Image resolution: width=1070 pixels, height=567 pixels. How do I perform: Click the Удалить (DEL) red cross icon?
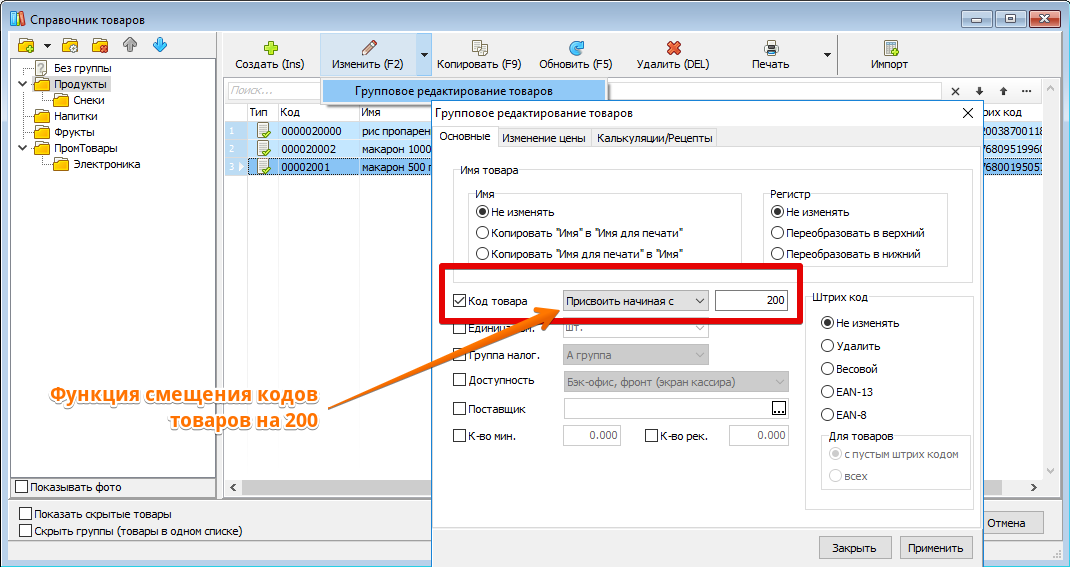[x=674, y=48]
